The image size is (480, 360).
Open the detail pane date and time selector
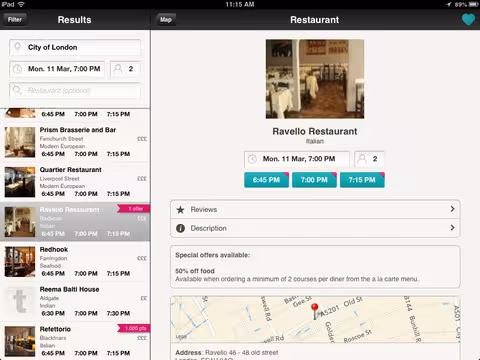[297, 159]
